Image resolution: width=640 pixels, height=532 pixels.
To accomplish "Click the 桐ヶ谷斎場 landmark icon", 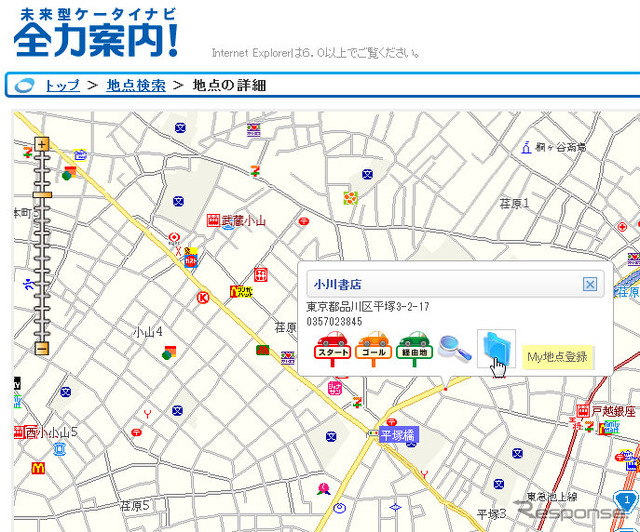I will [x=527, y=147].
